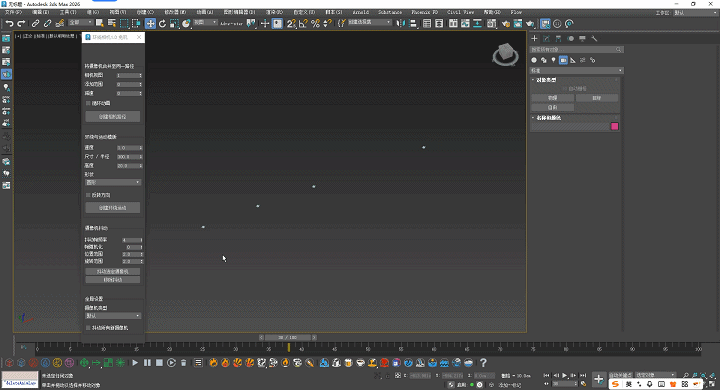Click the object name input field
720x390 pixels.
[x=570, y=127]
